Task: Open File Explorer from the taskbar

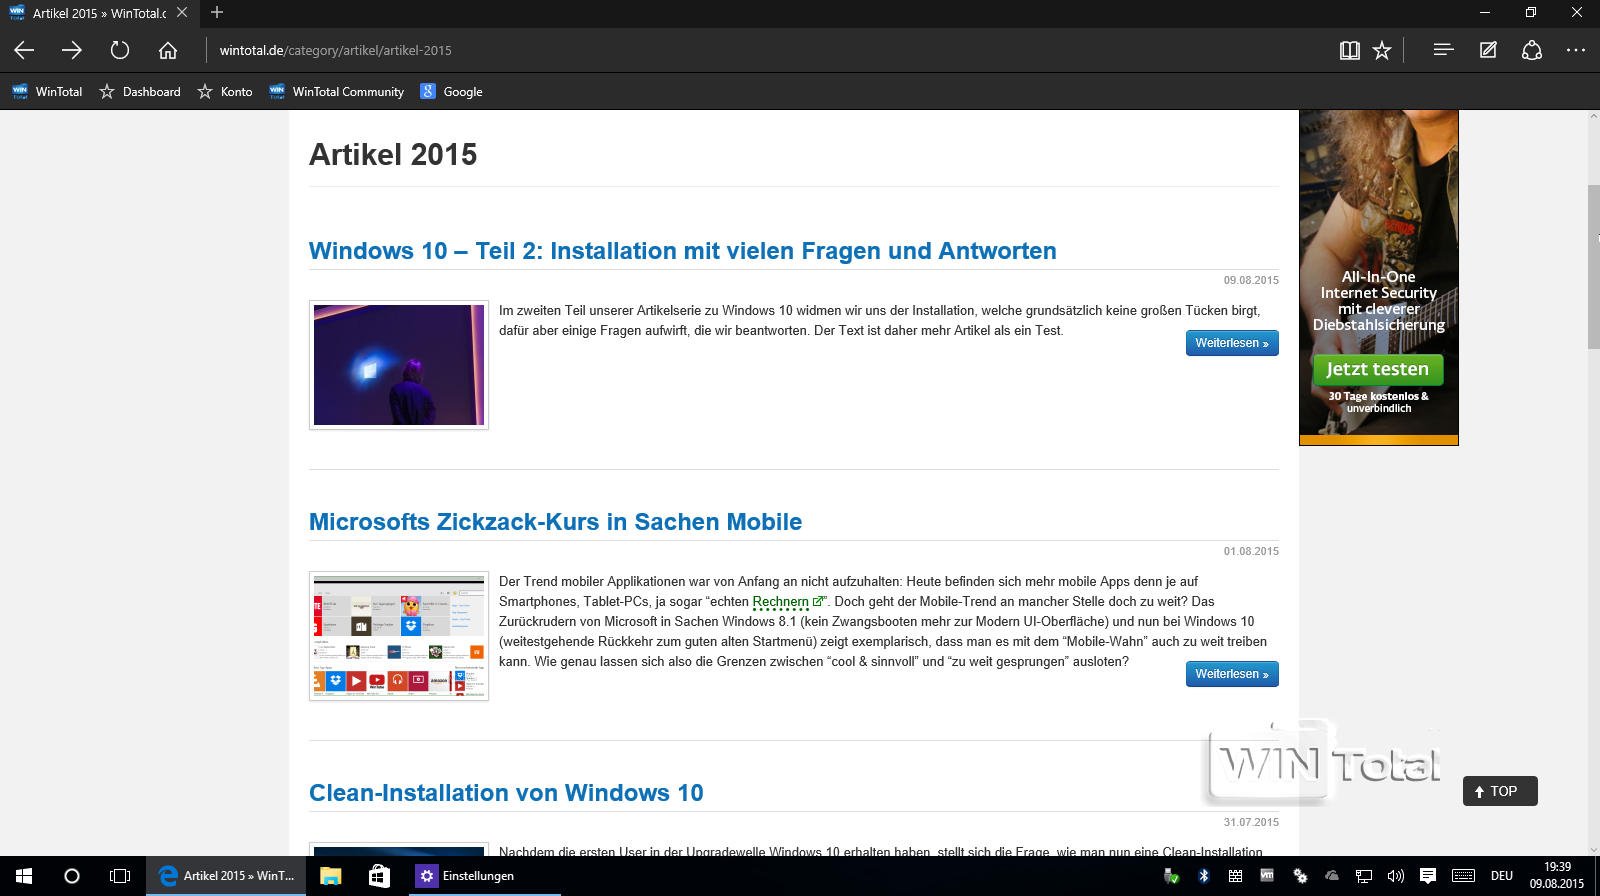Action: [331, 876]
